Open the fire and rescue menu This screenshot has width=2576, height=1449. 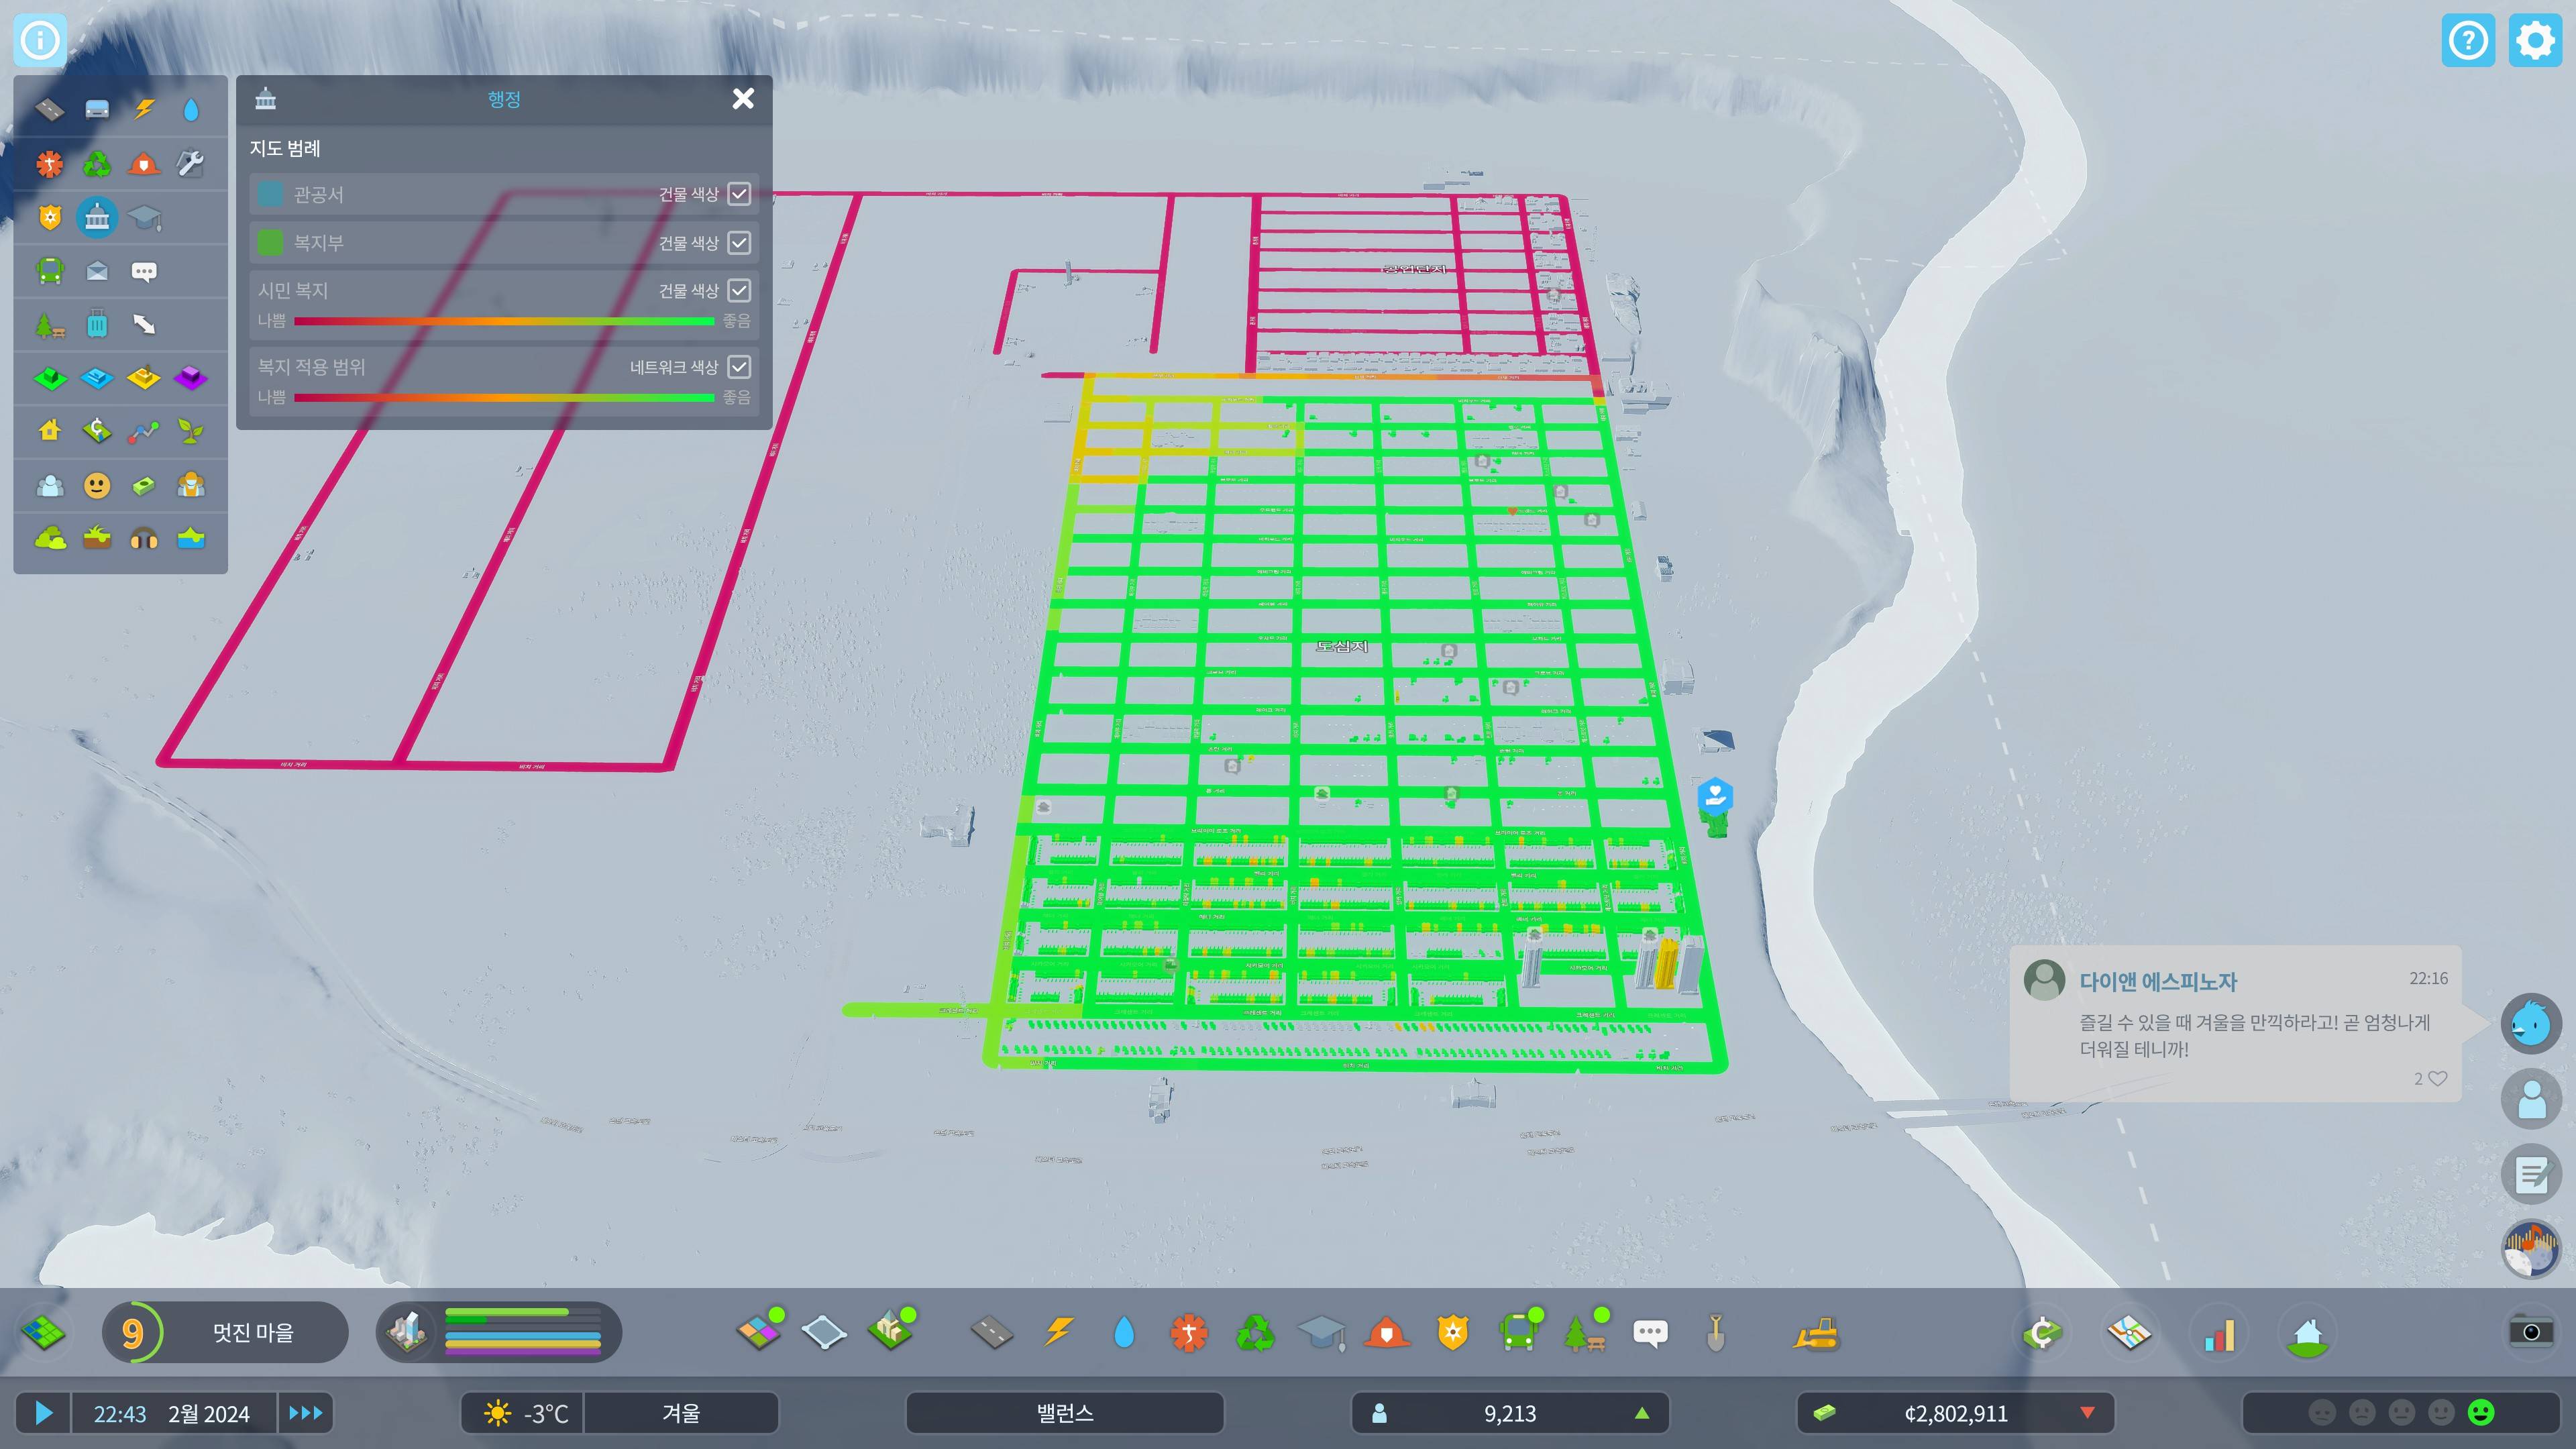coord(1387,1333)
